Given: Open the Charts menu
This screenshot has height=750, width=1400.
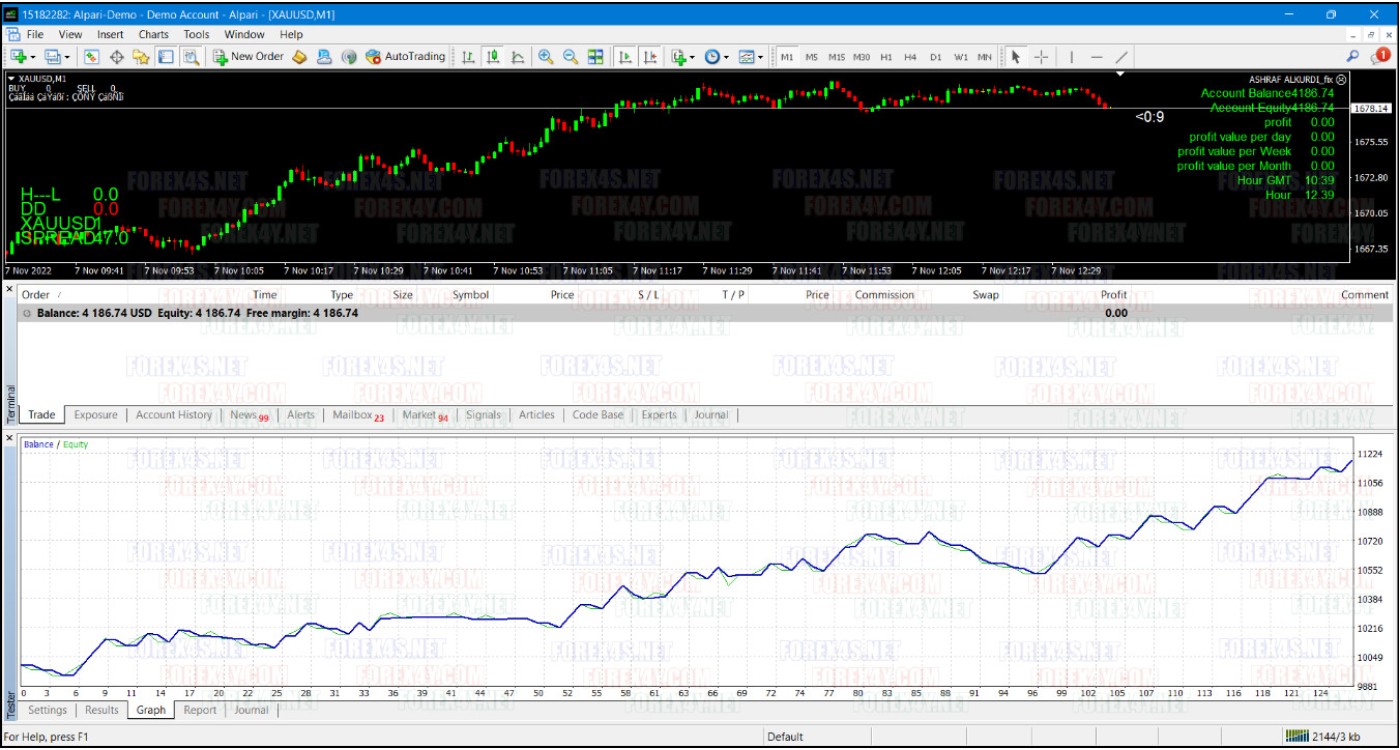Looking at the screenshot, I should click(154, 34).
